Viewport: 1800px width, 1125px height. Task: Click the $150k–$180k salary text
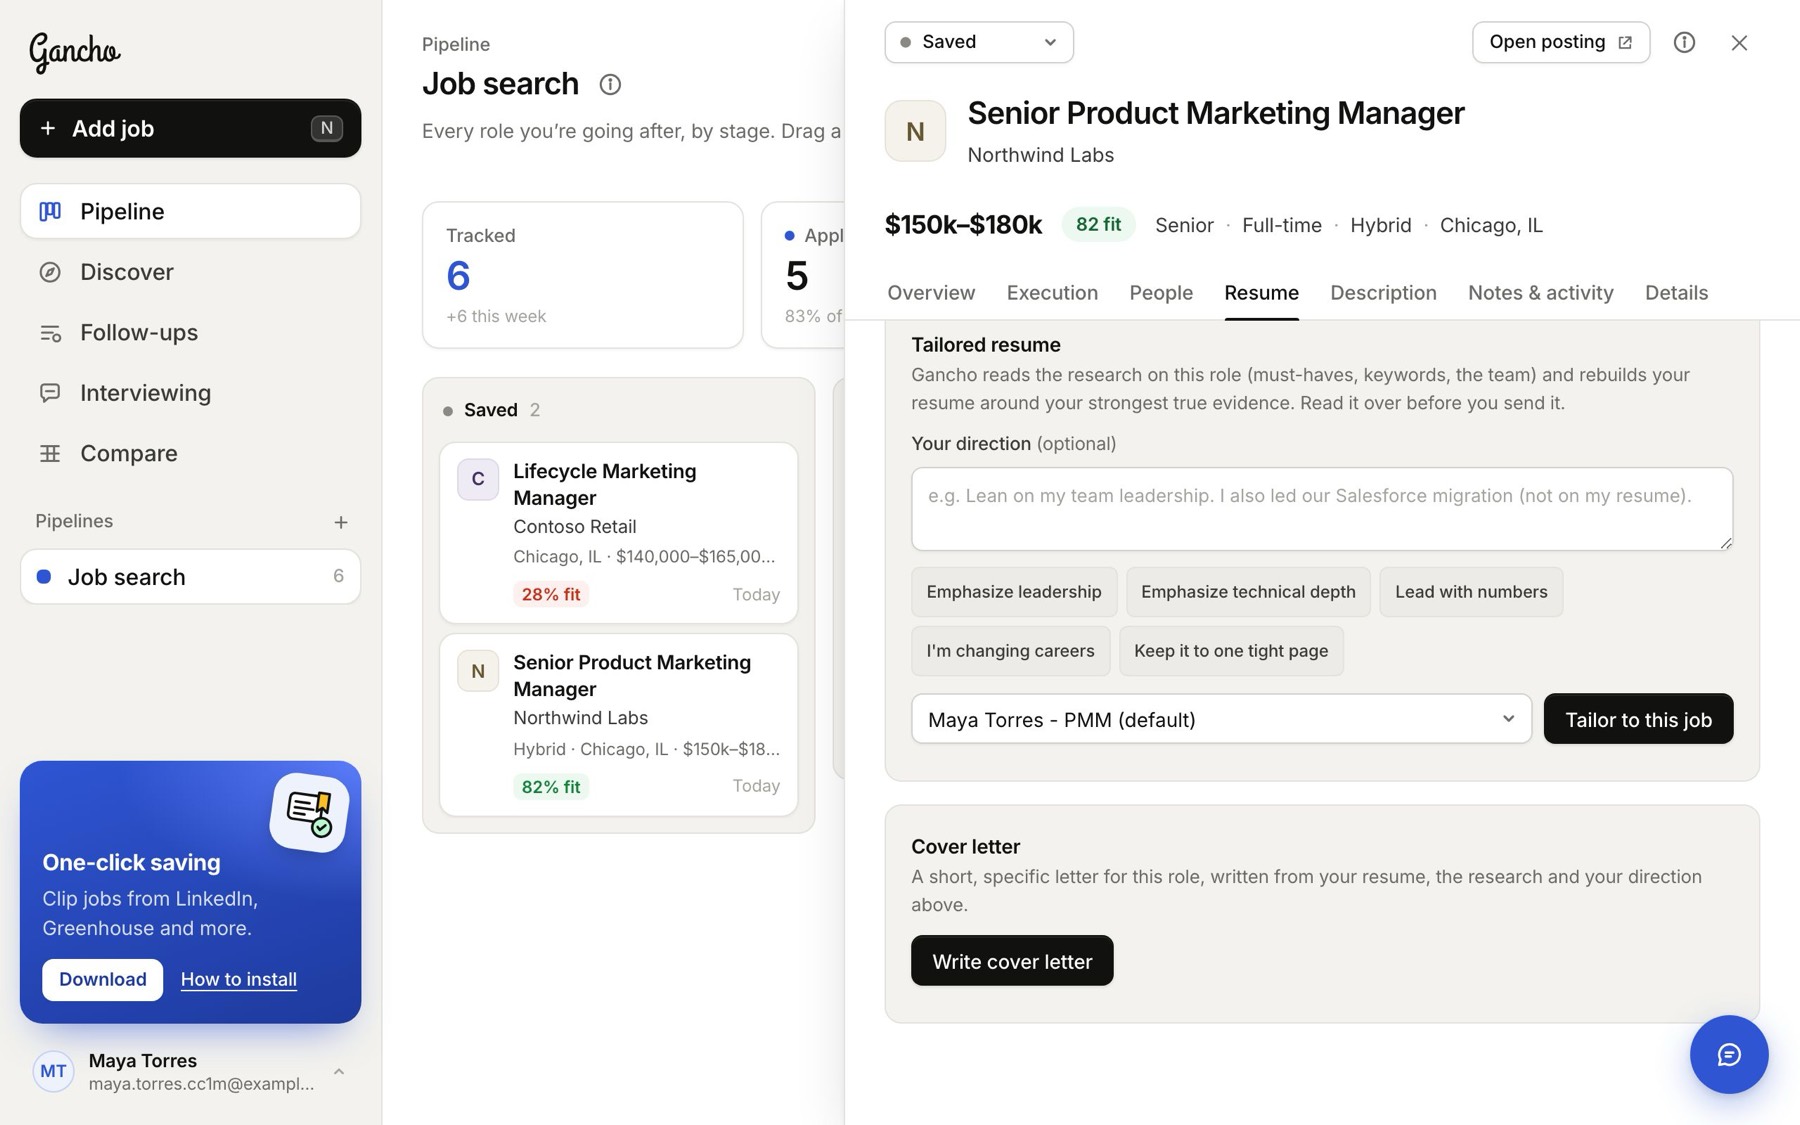963,225
